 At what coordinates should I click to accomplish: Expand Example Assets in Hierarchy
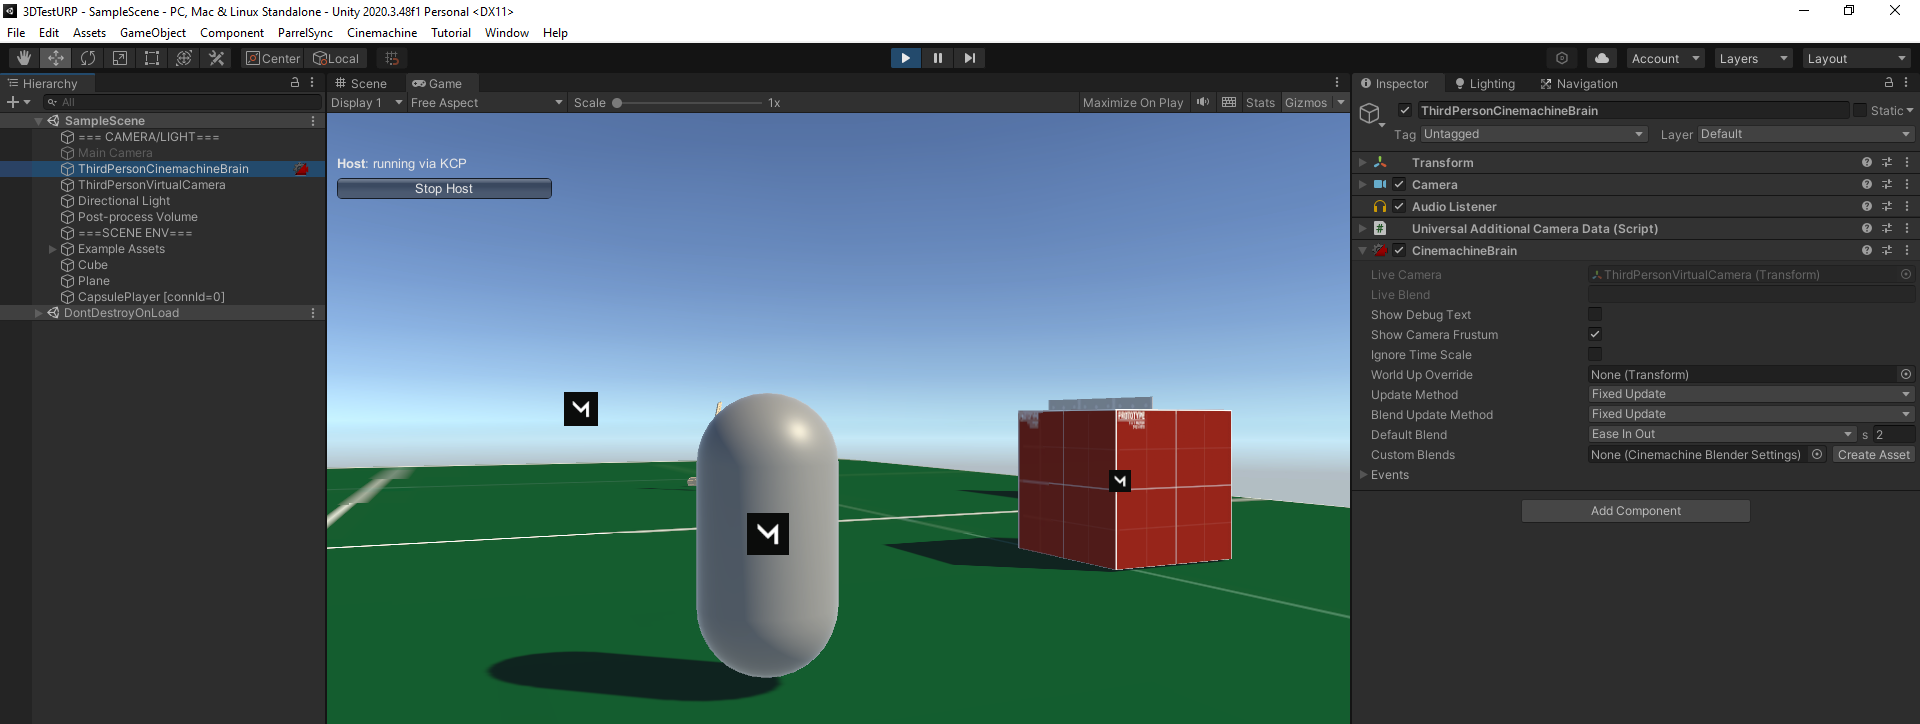52,249
